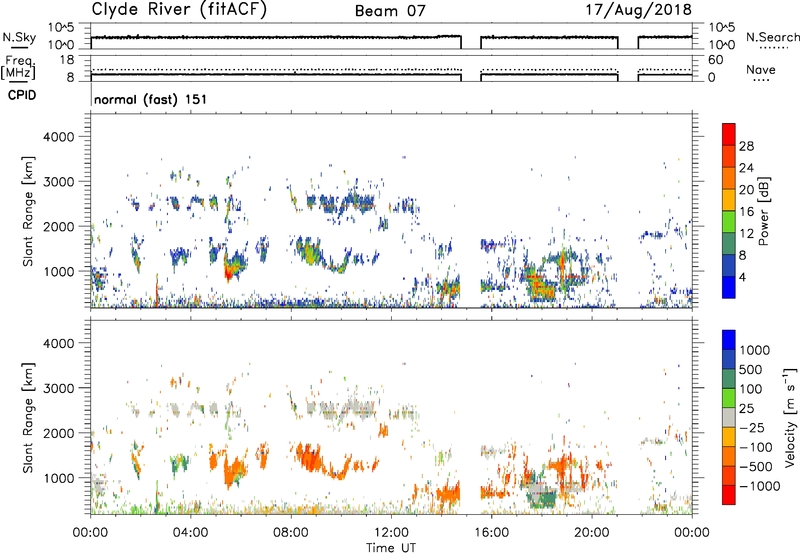
Task: Click the Nave axis value '60'
Action: 716,60
